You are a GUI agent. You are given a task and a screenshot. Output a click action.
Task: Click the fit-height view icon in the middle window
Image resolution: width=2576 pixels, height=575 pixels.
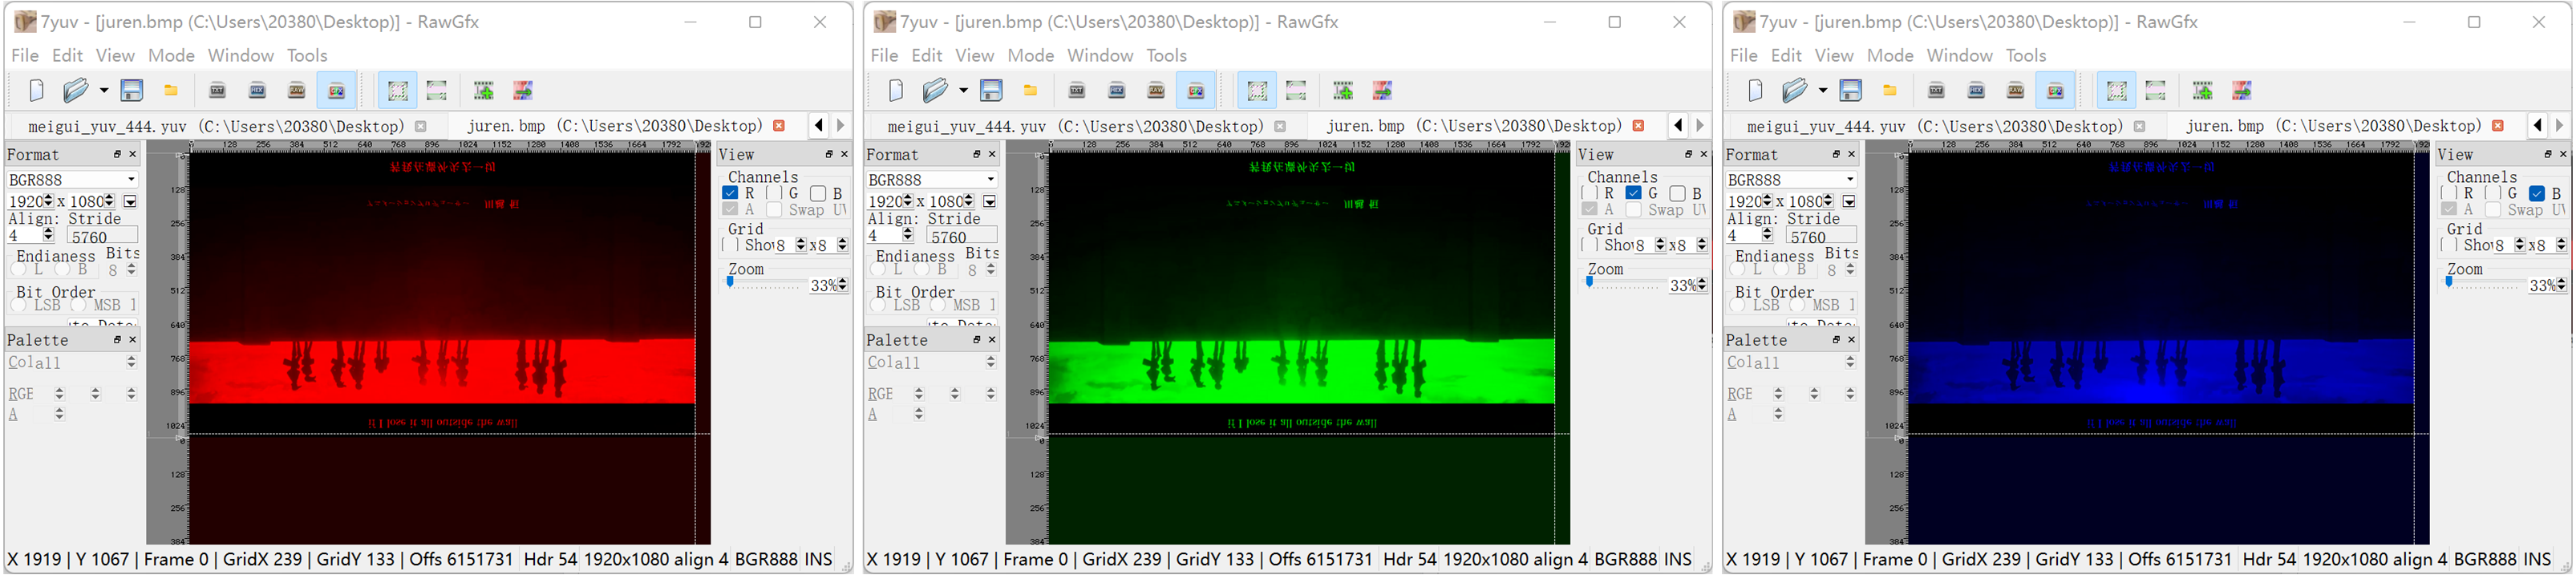tap(1296, 91)
